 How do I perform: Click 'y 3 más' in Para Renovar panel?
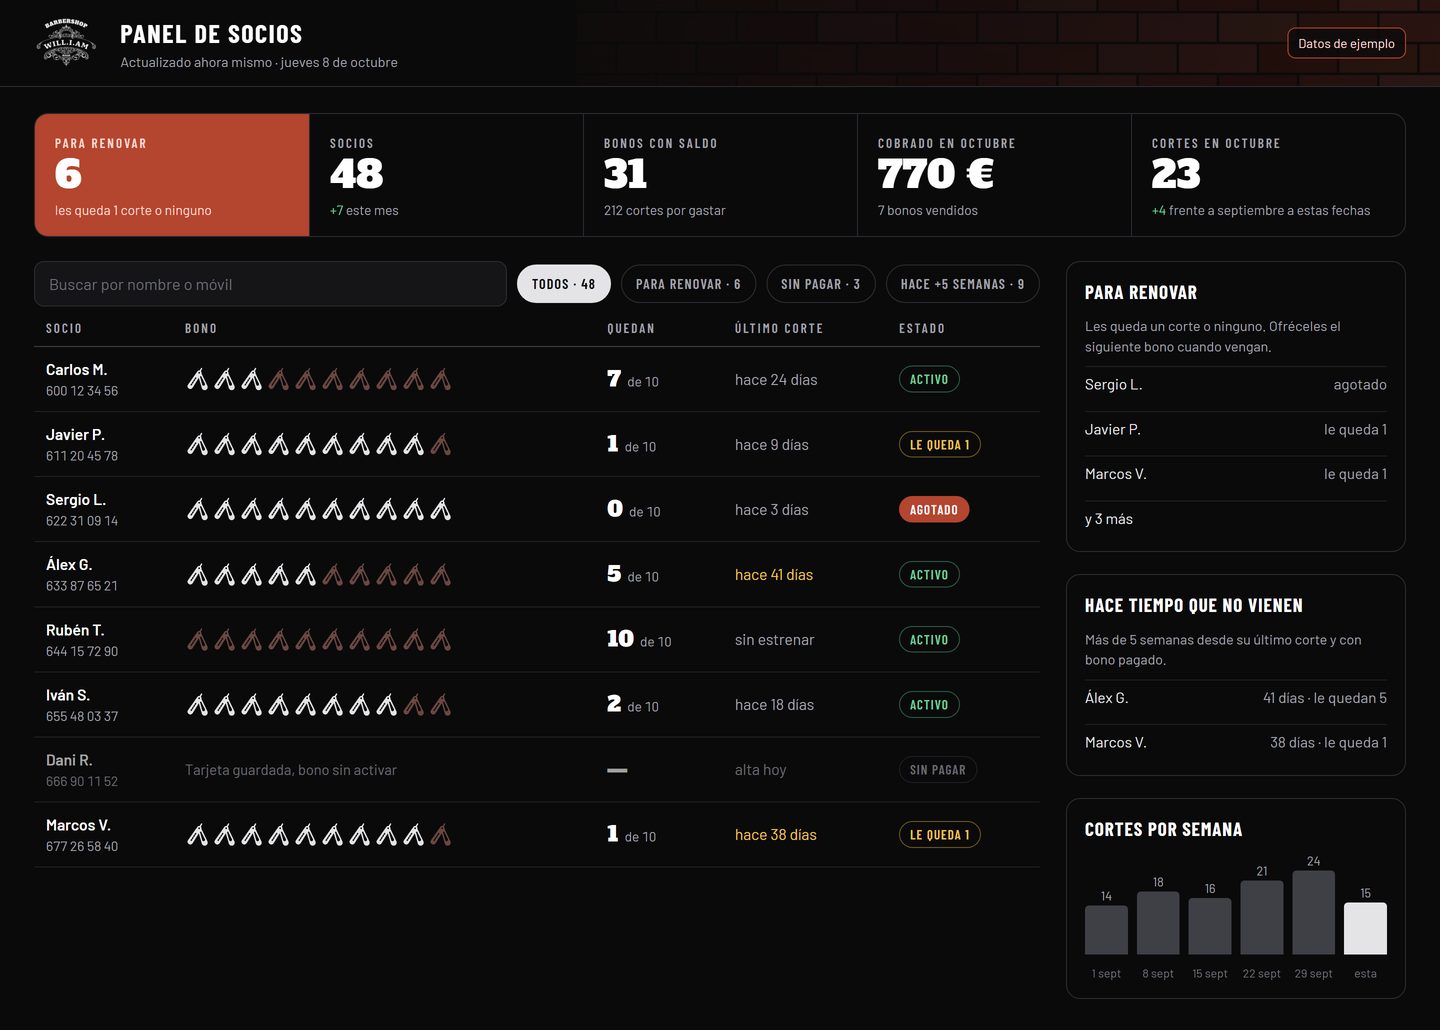tap(1109, 519)
